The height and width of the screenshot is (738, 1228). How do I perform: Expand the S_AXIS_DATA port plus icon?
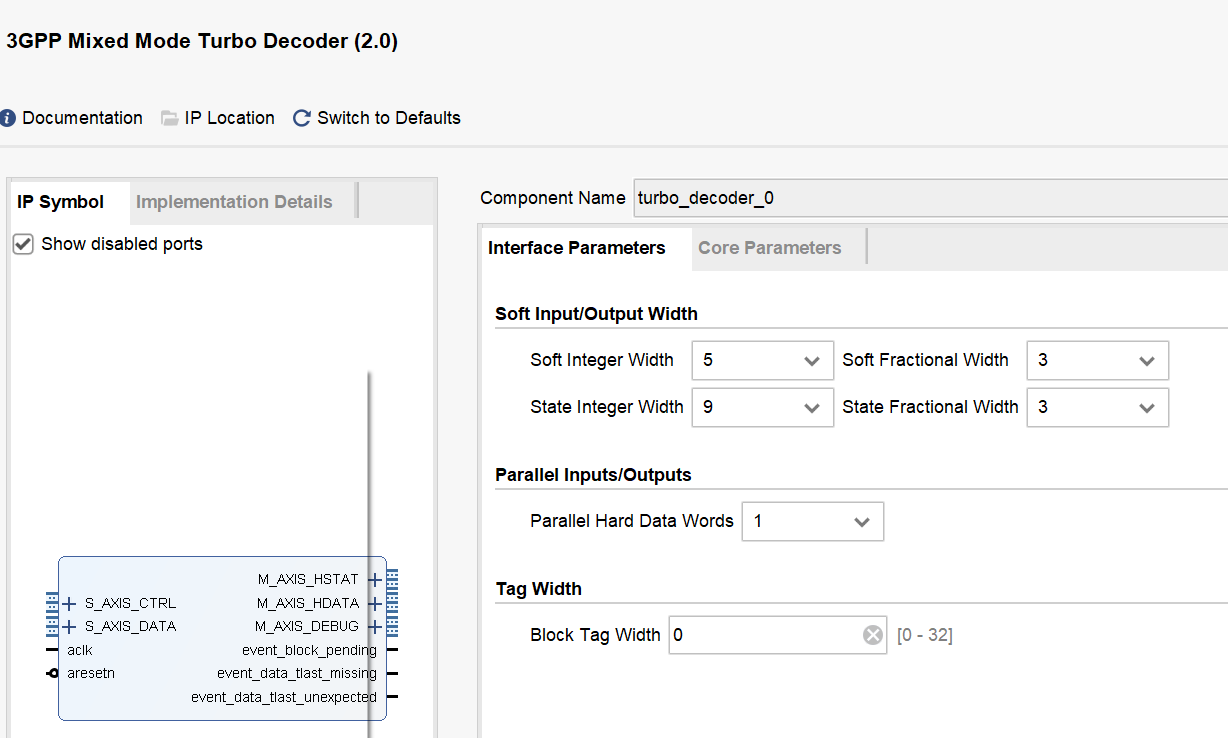pos(69,627)
